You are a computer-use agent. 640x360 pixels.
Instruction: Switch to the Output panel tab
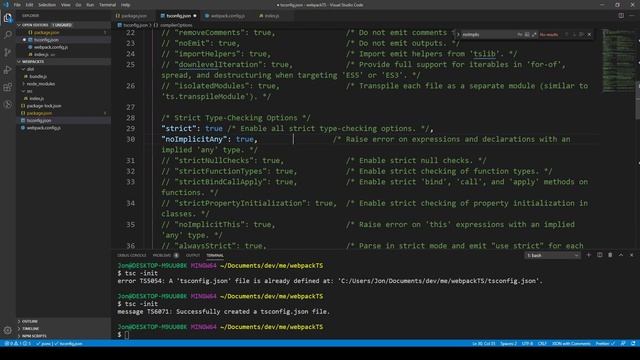193,256
